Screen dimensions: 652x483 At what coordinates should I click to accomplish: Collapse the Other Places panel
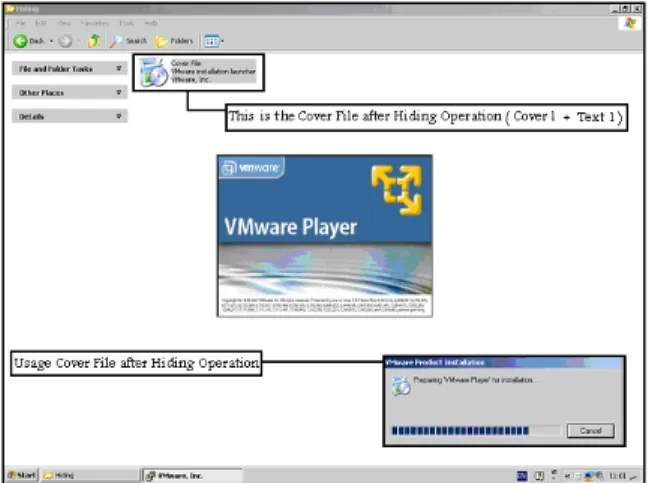(x=69, y=92)
